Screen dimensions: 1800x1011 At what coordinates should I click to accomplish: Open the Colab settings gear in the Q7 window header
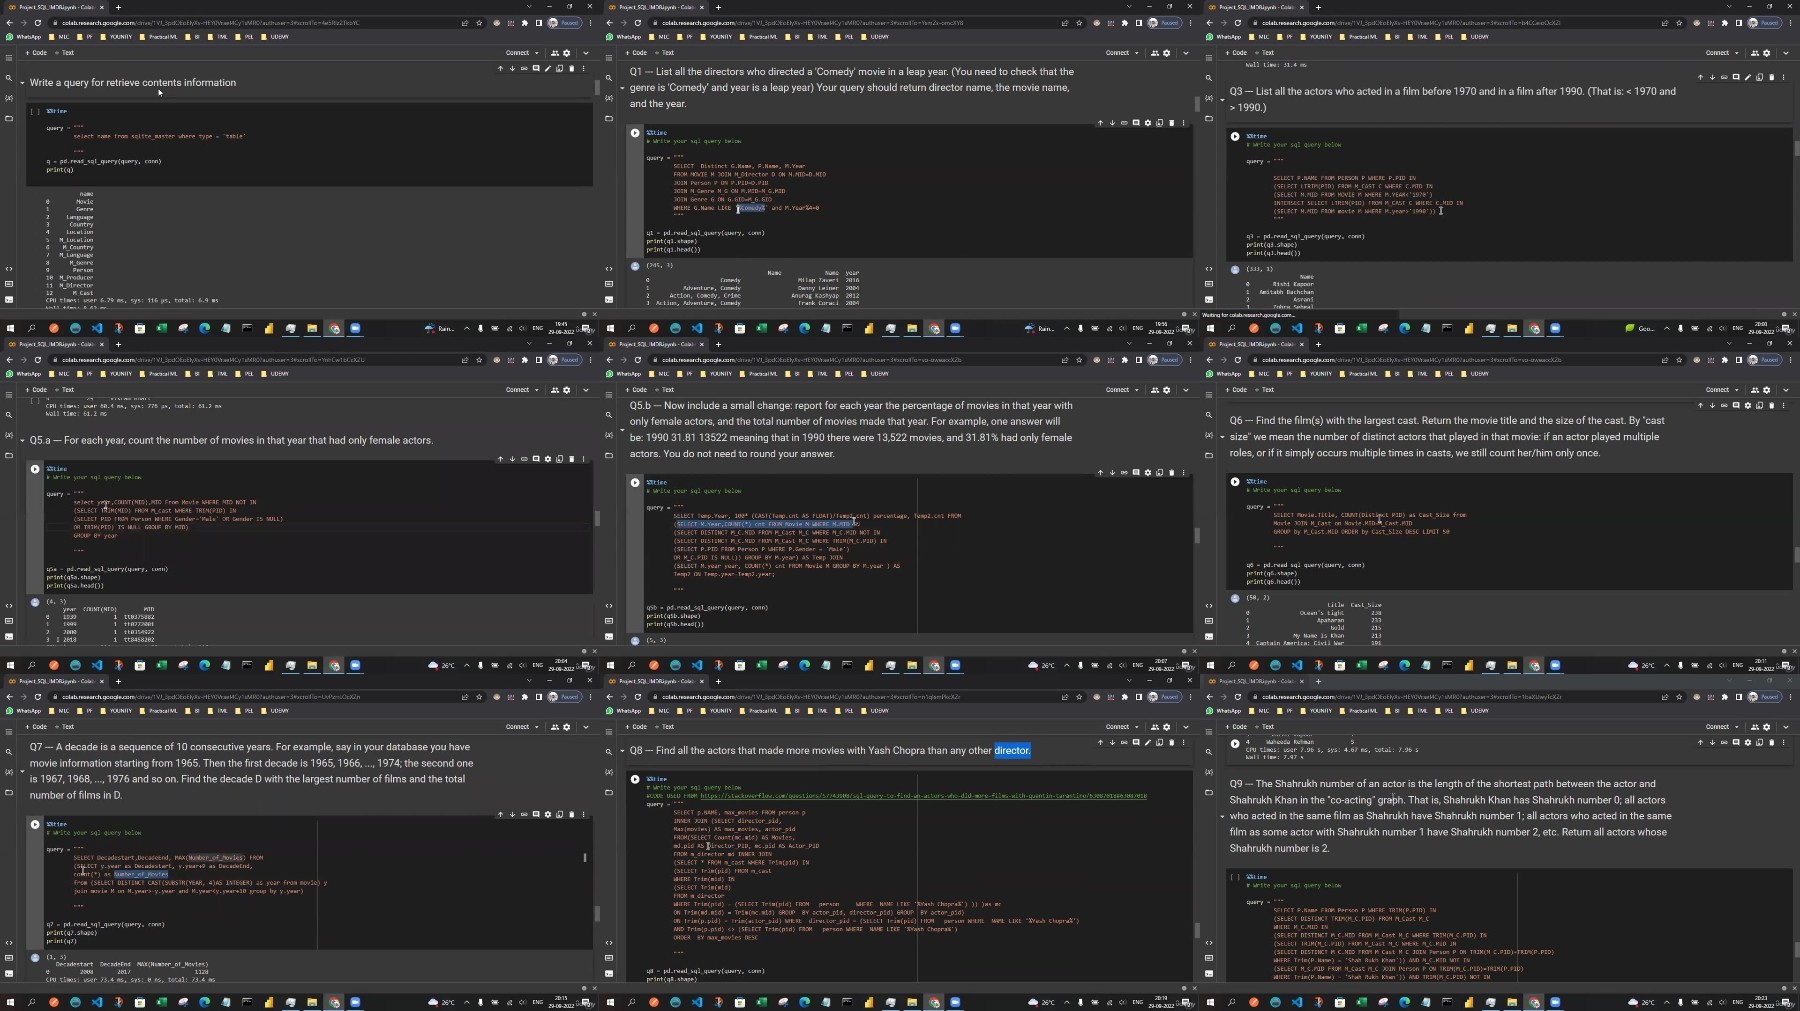[567, 727]
